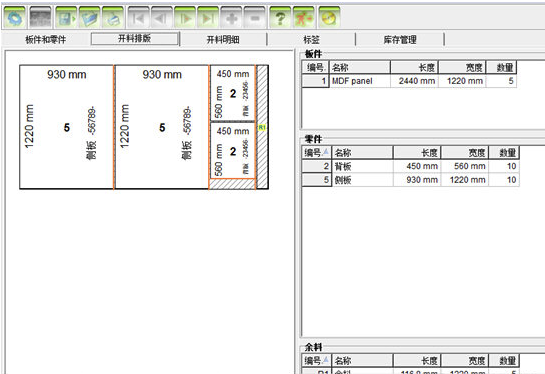The height and width of the screenshot is (374, 545).
Task: Open help with question mark icon
Action: click(280, 18)
